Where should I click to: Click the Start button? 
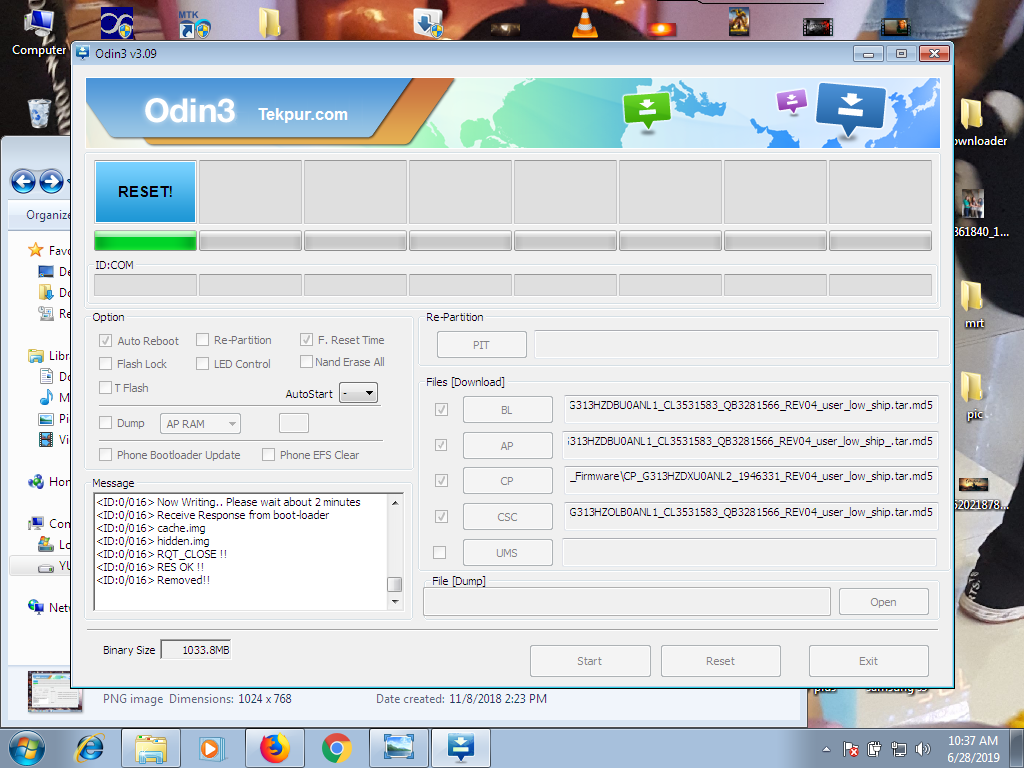coord(590,661)
